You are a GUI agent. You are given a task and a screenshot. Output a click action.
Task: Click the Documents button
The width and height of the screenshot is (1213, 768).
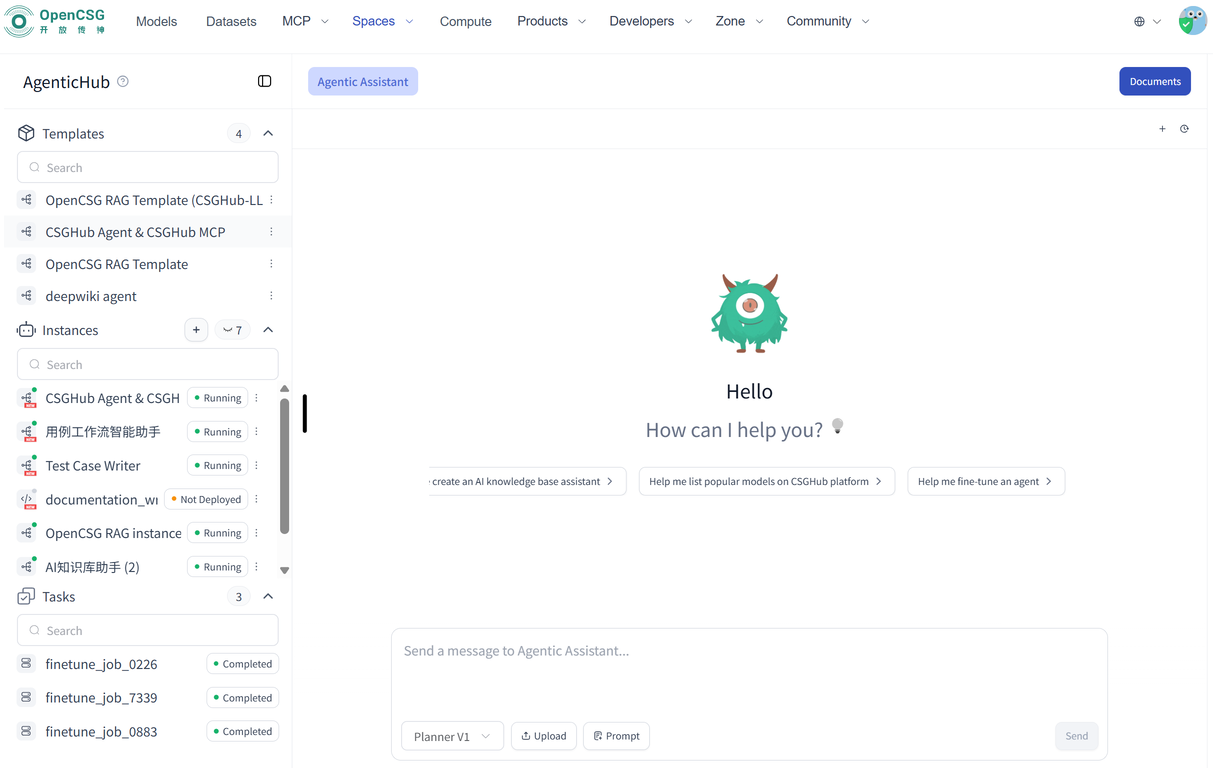pyautogui.click(x=1154, y=81)
